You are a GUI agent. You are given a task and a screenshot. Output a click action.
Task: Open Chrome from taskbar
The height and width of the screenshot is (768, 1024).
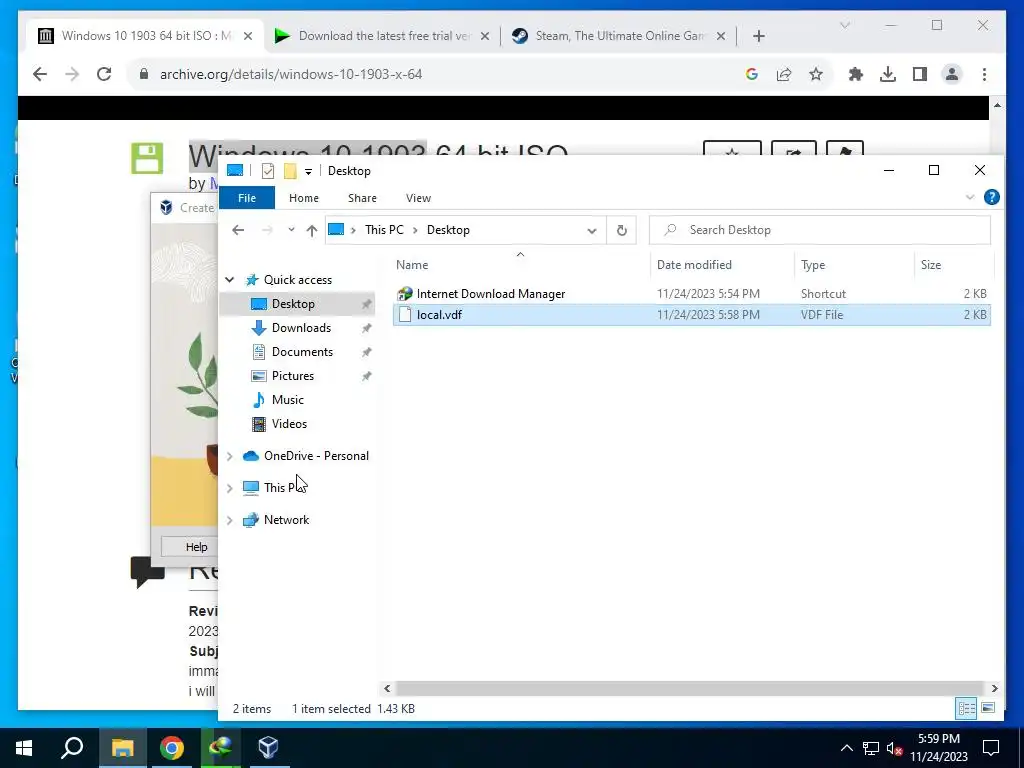point(172,748)
